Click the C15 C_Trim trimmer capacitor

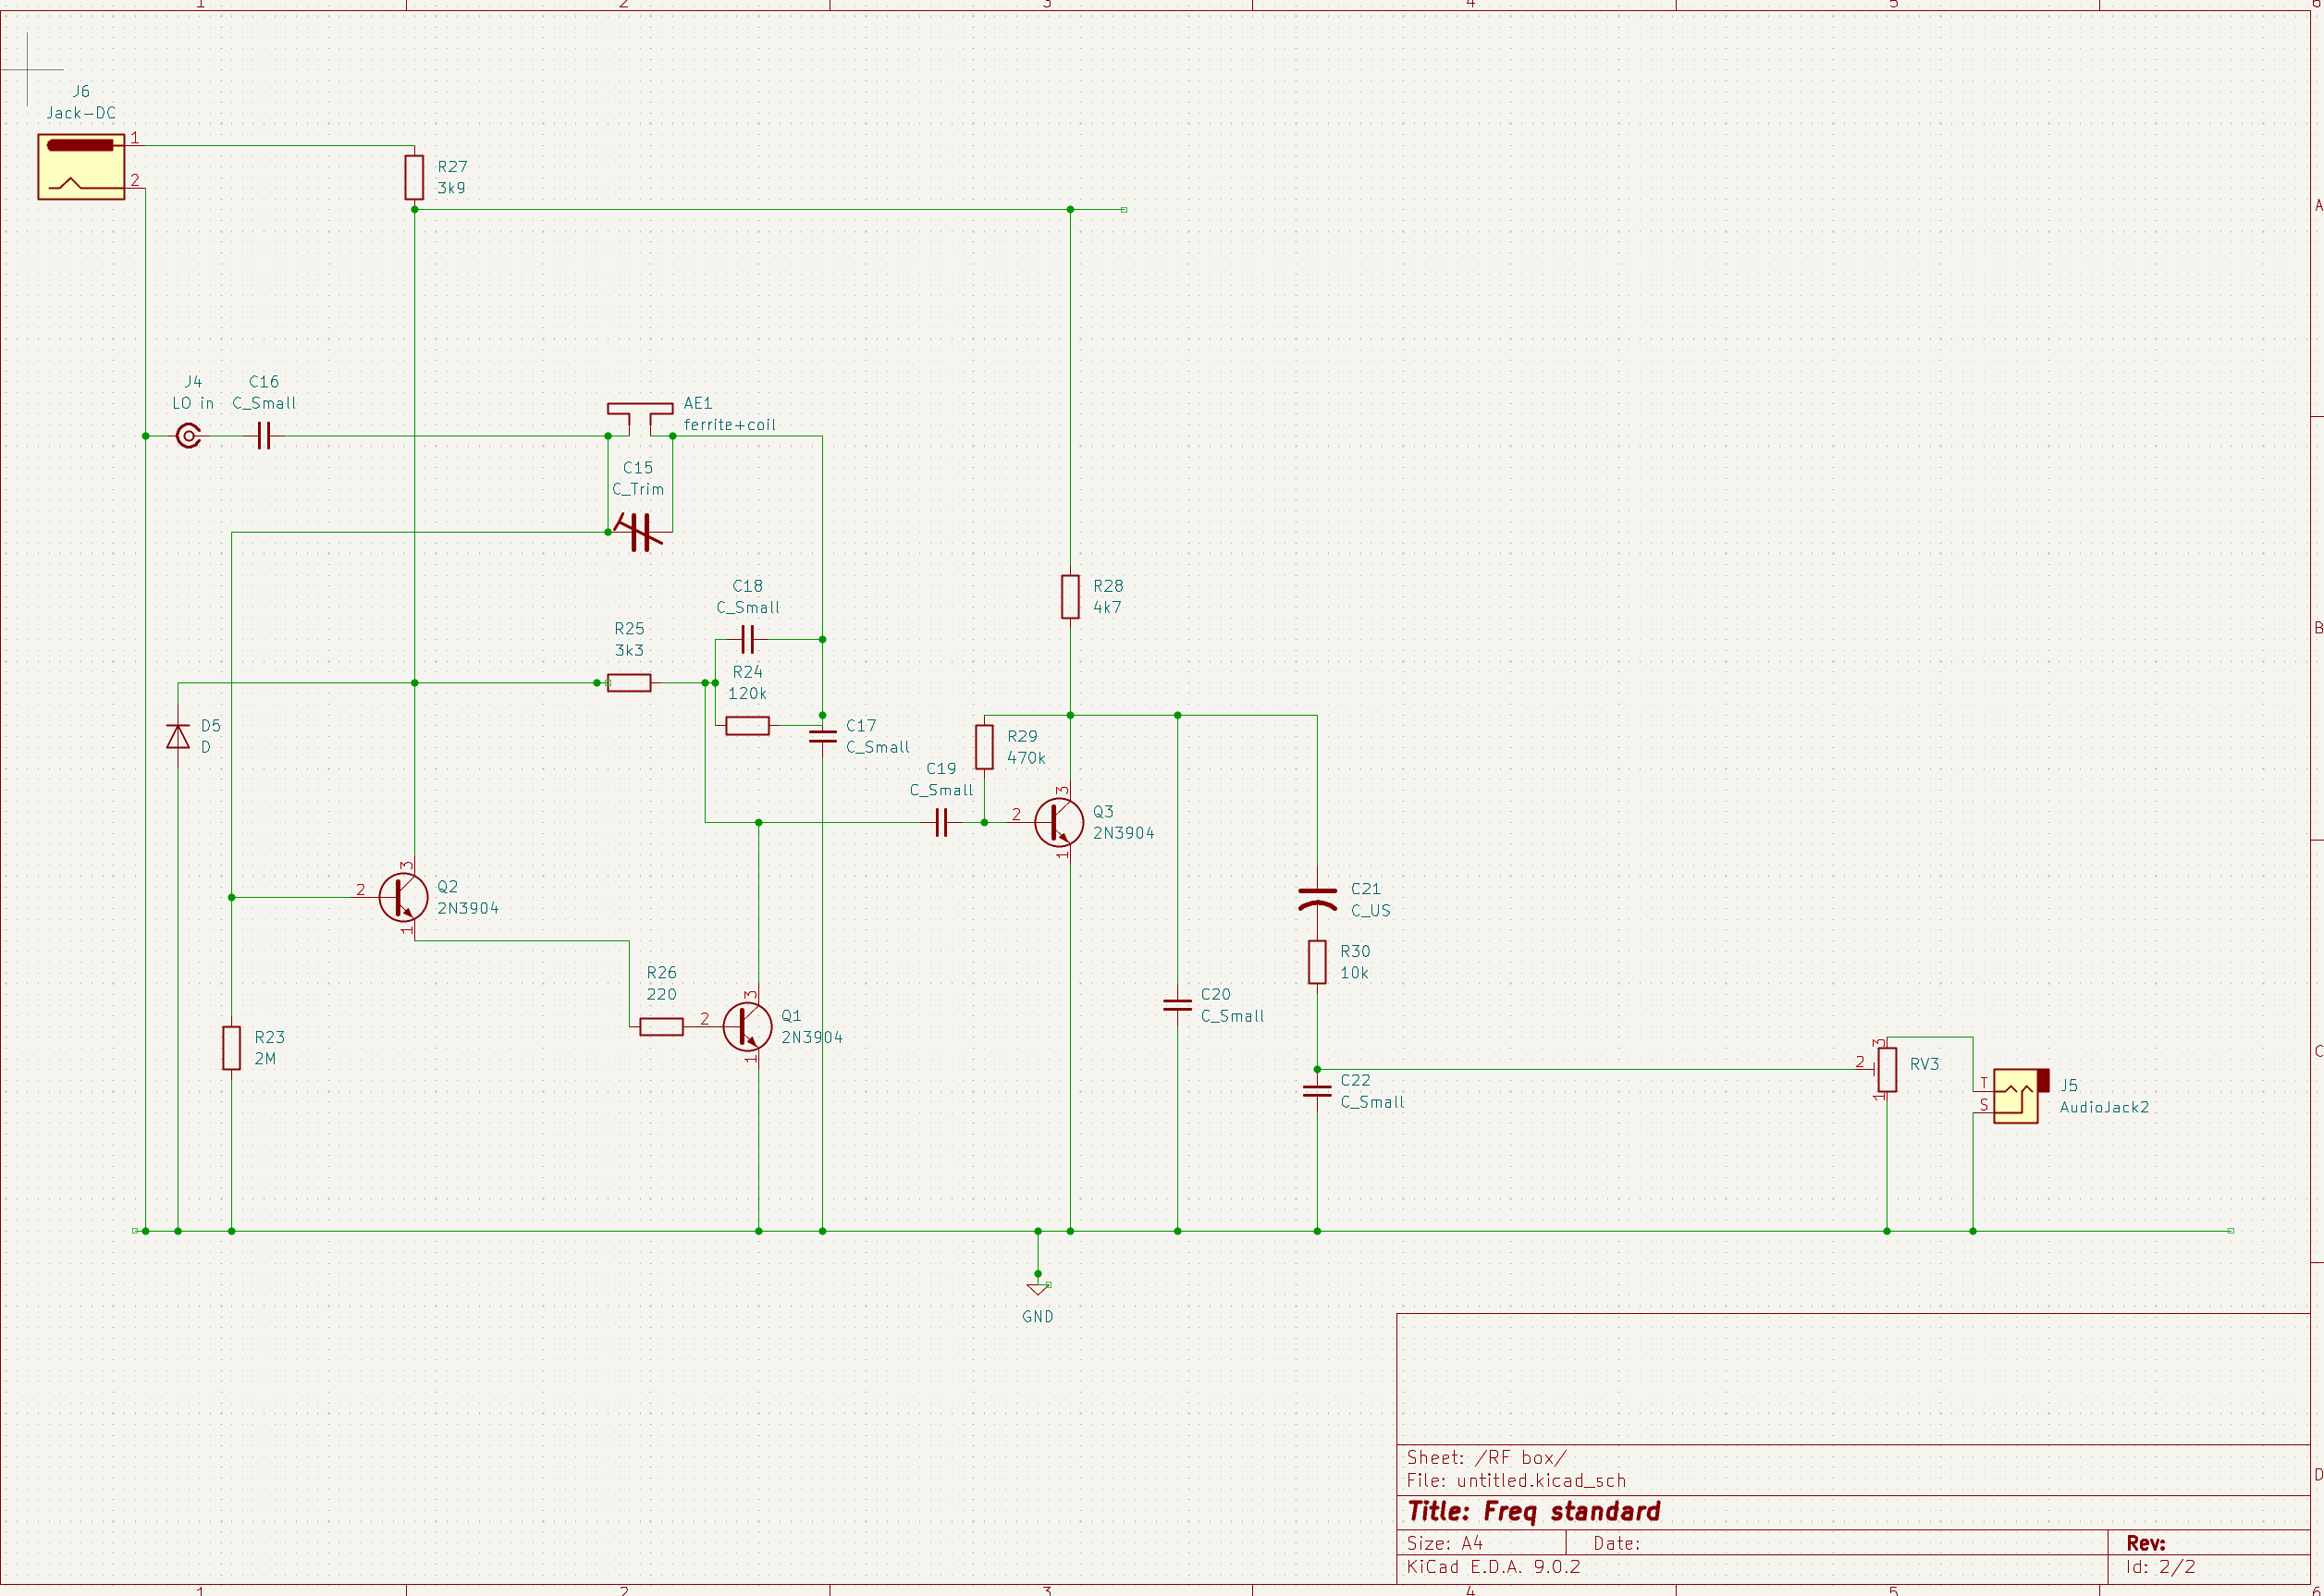[x=640, y=532]
